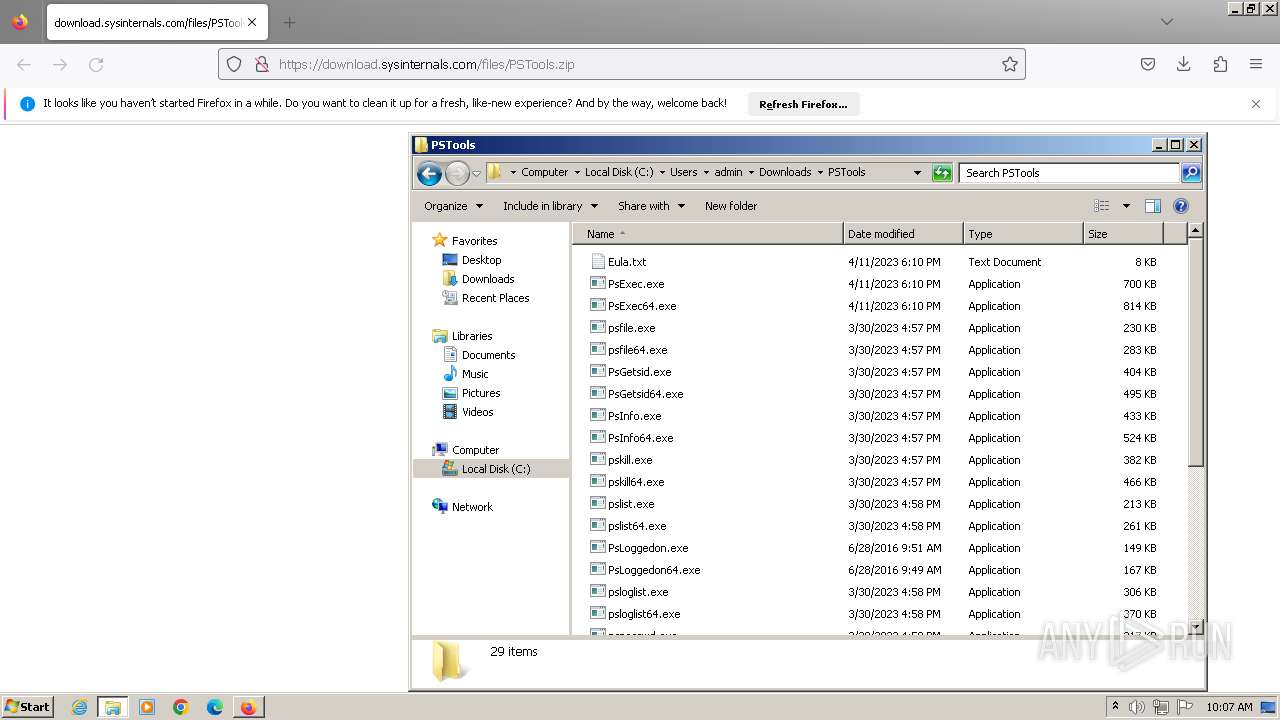
Task: Open Desktop in the navigation pane
Action: [481, 260]
